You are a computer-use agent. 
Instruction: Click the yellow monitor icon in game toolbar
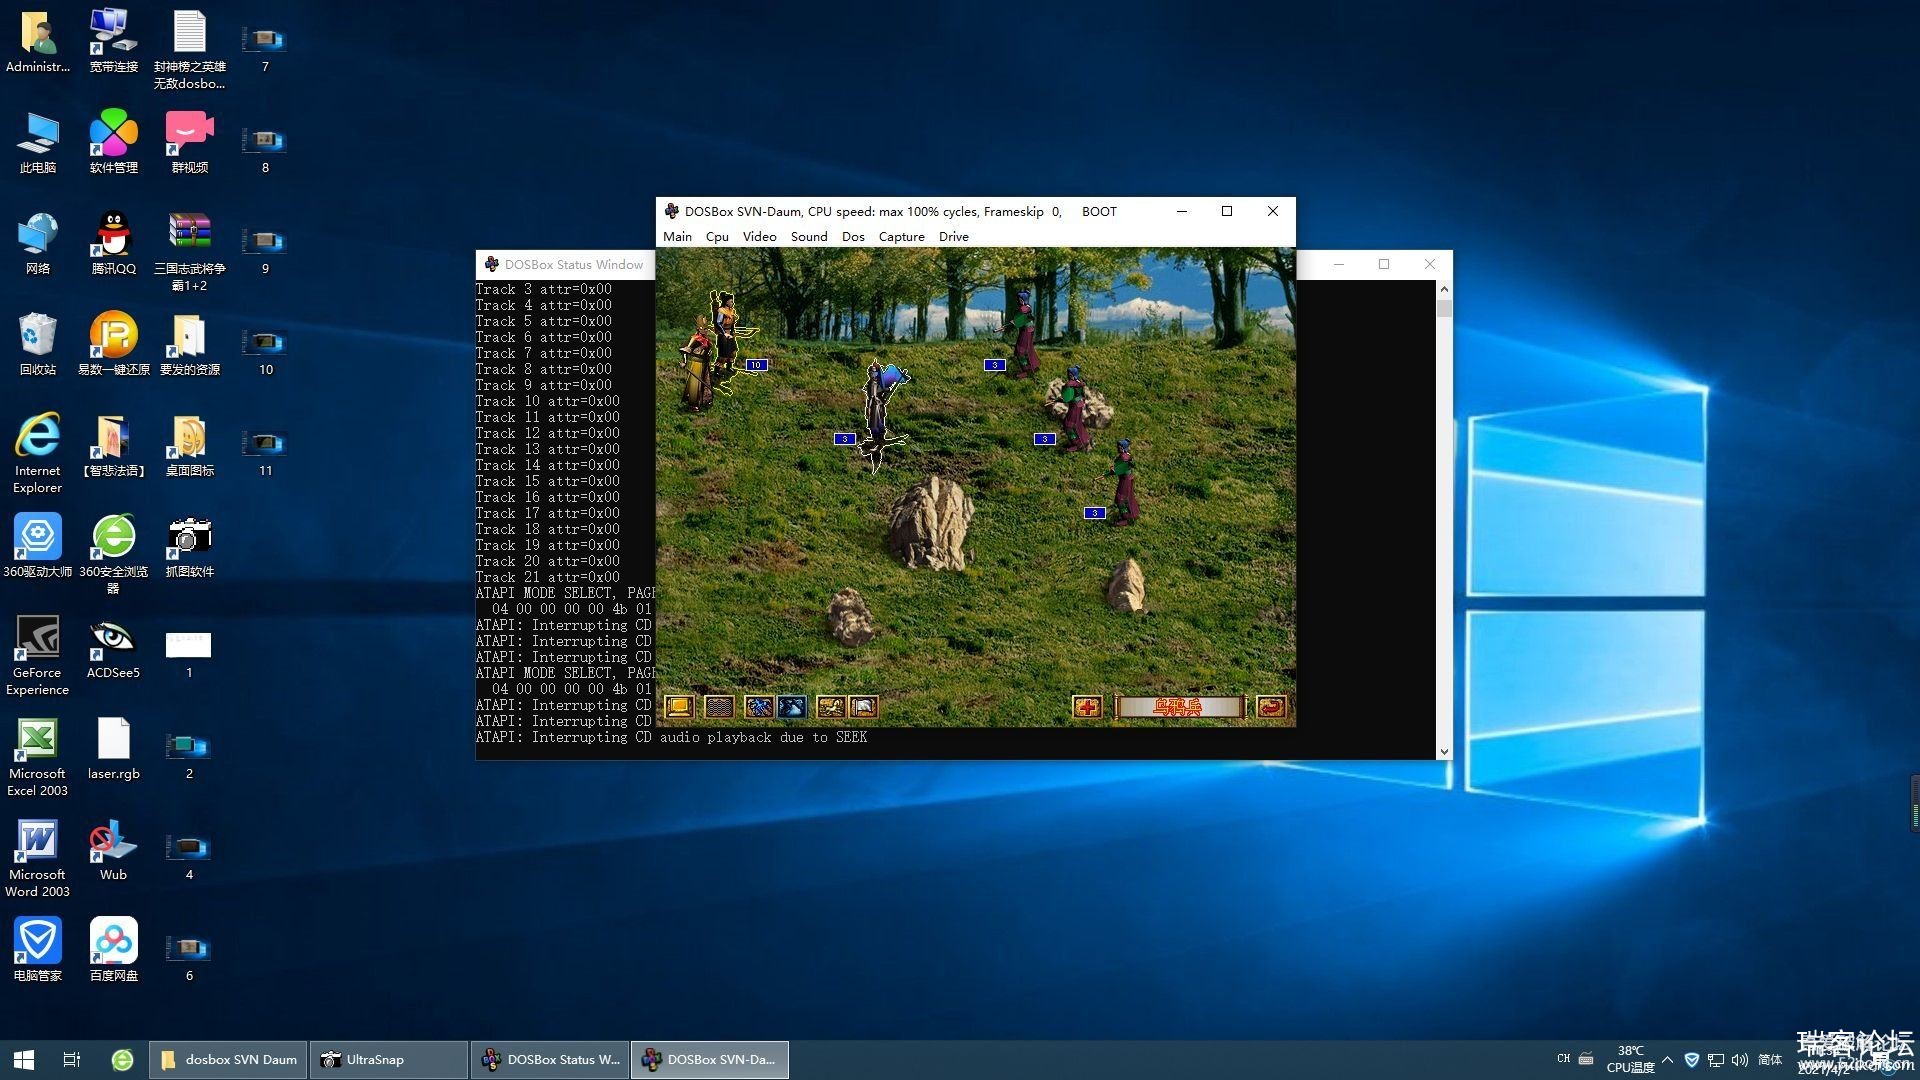(679, 707)
